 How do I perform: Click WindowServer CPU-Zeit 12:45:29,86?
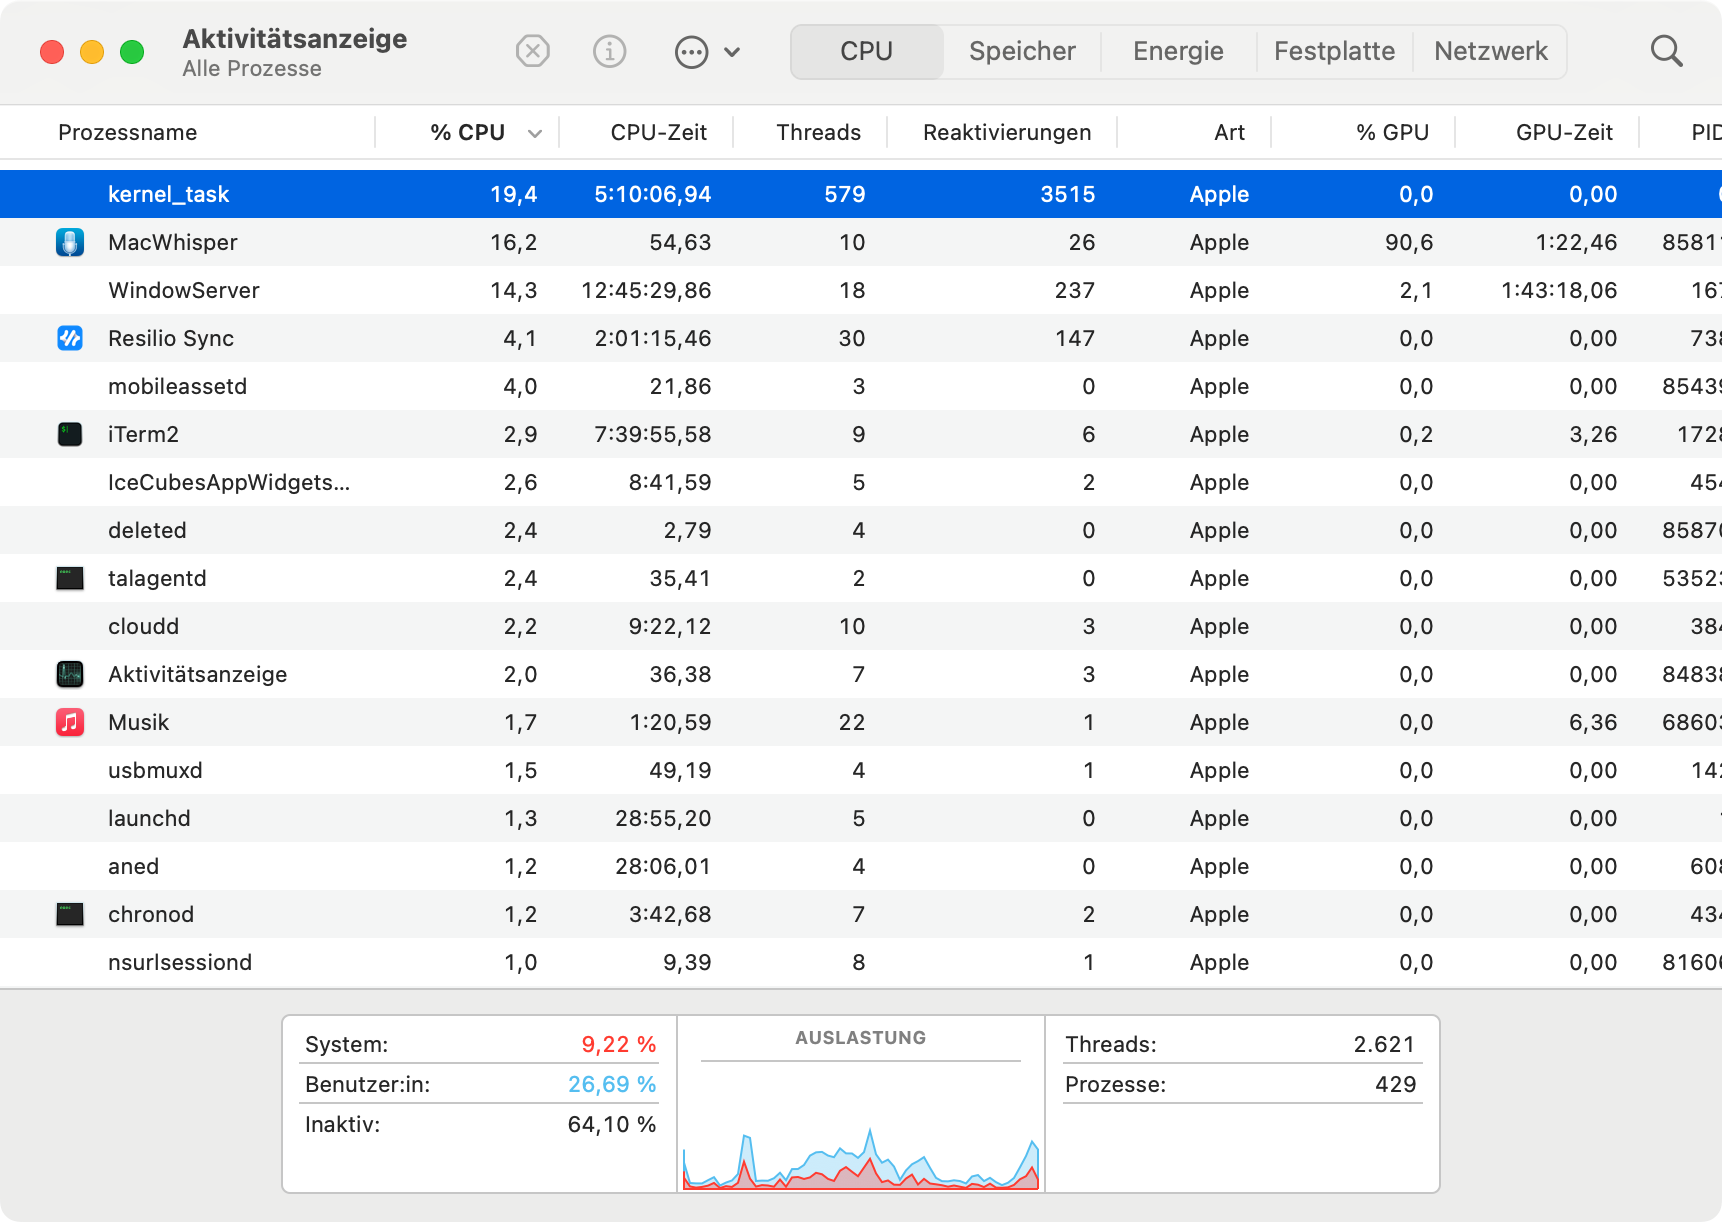(646, 290)
